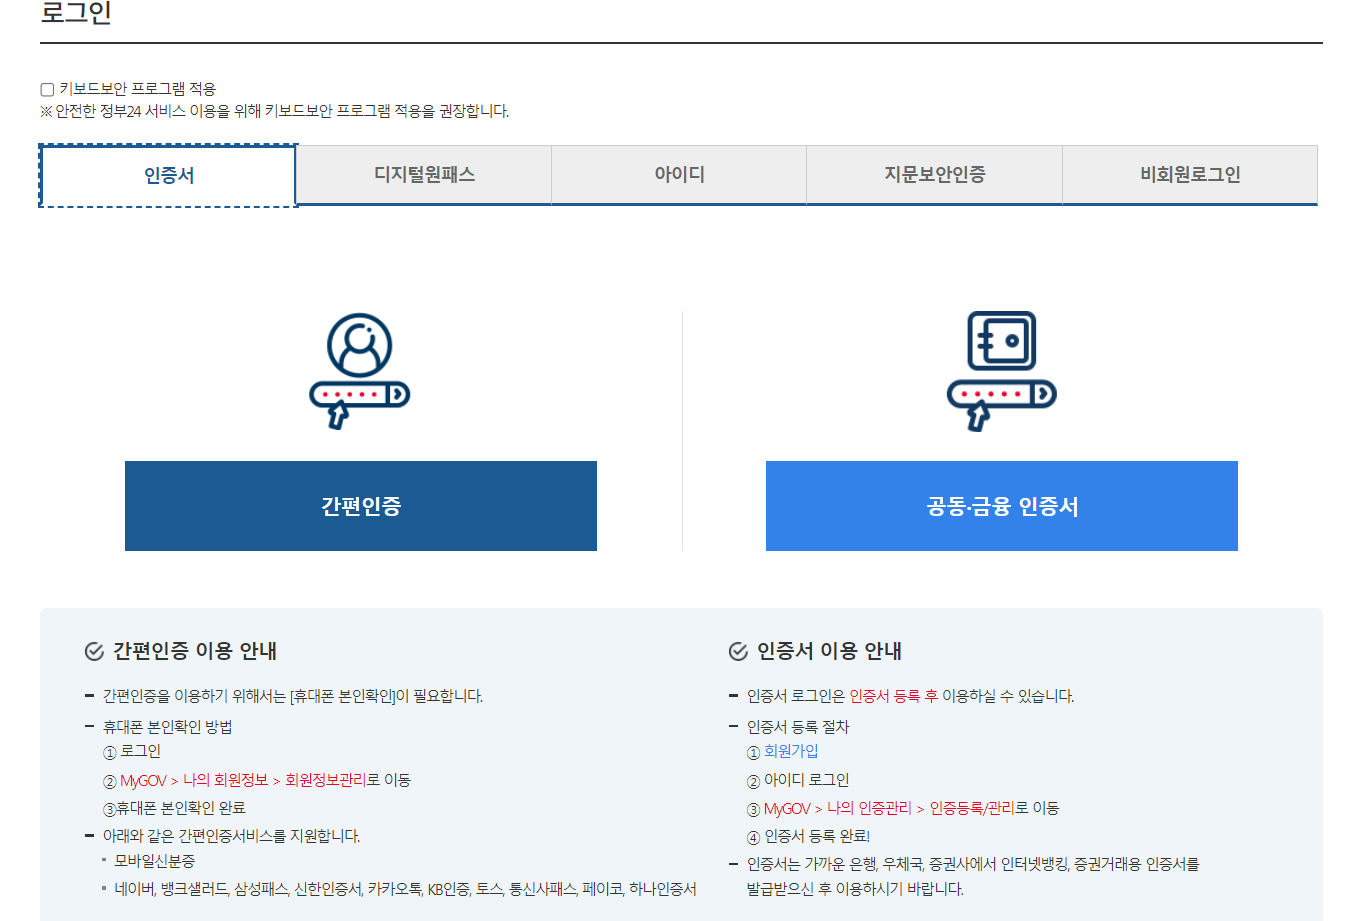Click the certificate vault icon above 공동·금융 인증서
Viewport: 1352px width, 921px height.
pyautogui.click(x=1001, y=368)
